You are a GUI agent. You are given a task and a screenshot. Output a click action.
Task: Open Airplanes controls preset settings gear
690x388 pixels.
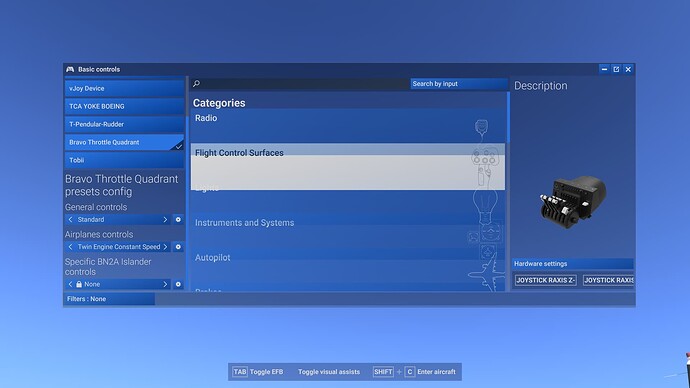click(x=178, y=247)
